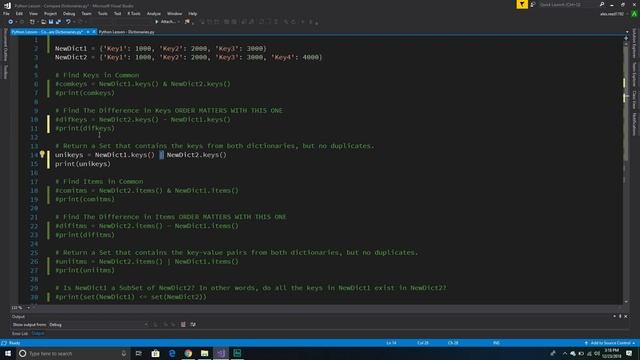Open Output panel window position dropdown
This screenshot has height=360, width=640.
(615, 316)
